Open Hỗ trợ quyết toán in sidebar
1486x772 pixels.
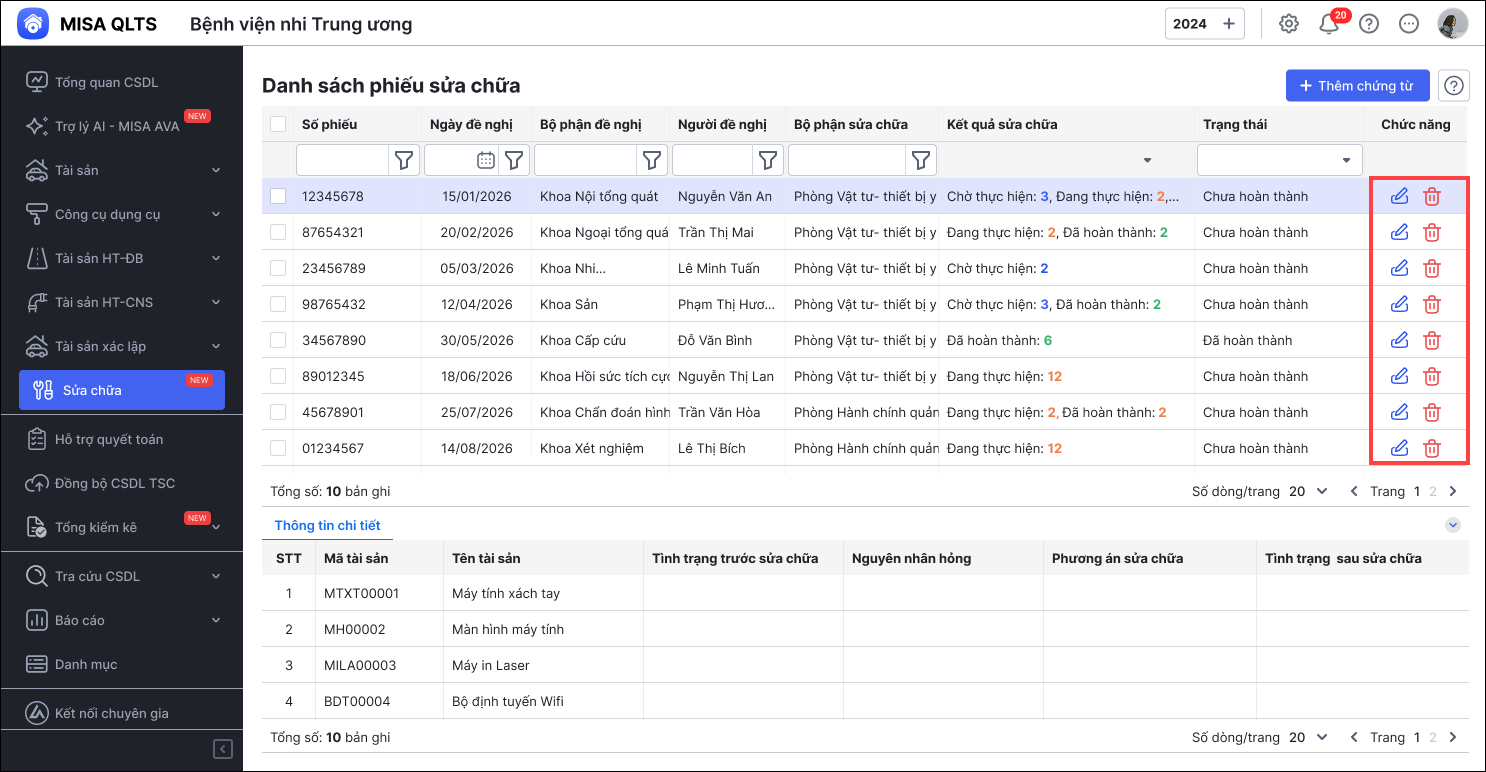[x=108, y=439]
